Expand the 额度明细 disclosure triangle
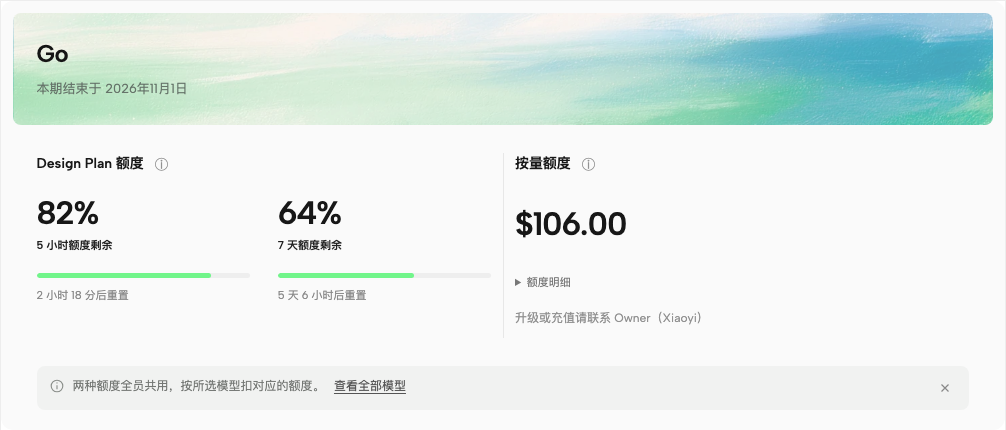The height and width of the screenshot is (430, 1006). (x=518, y=282)
